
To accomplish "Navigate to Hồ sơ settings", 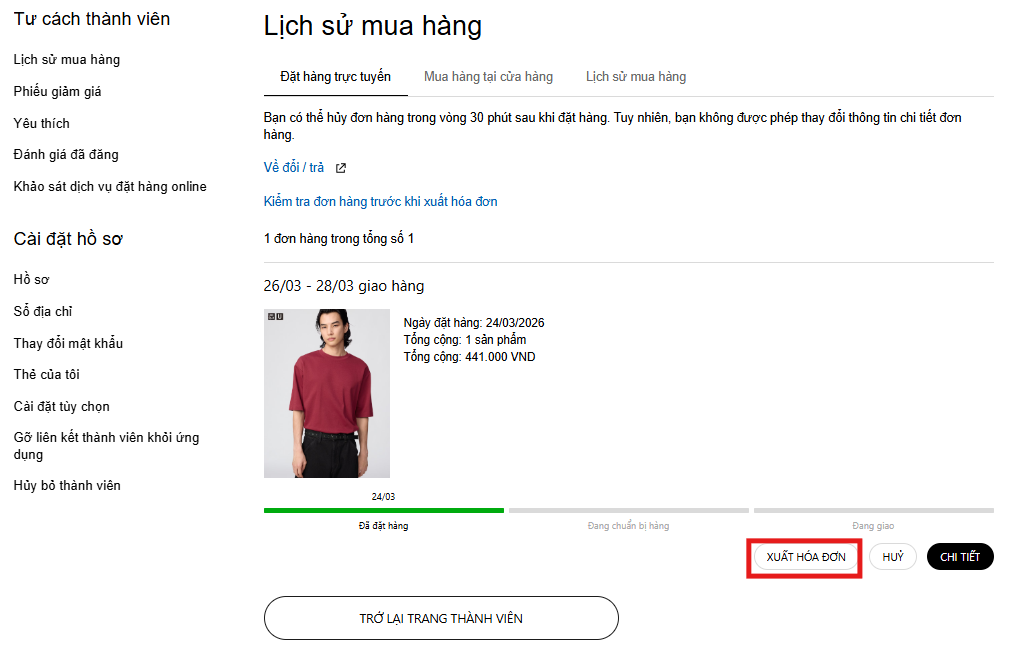I will pyautogui.click(x=32, y=280).
